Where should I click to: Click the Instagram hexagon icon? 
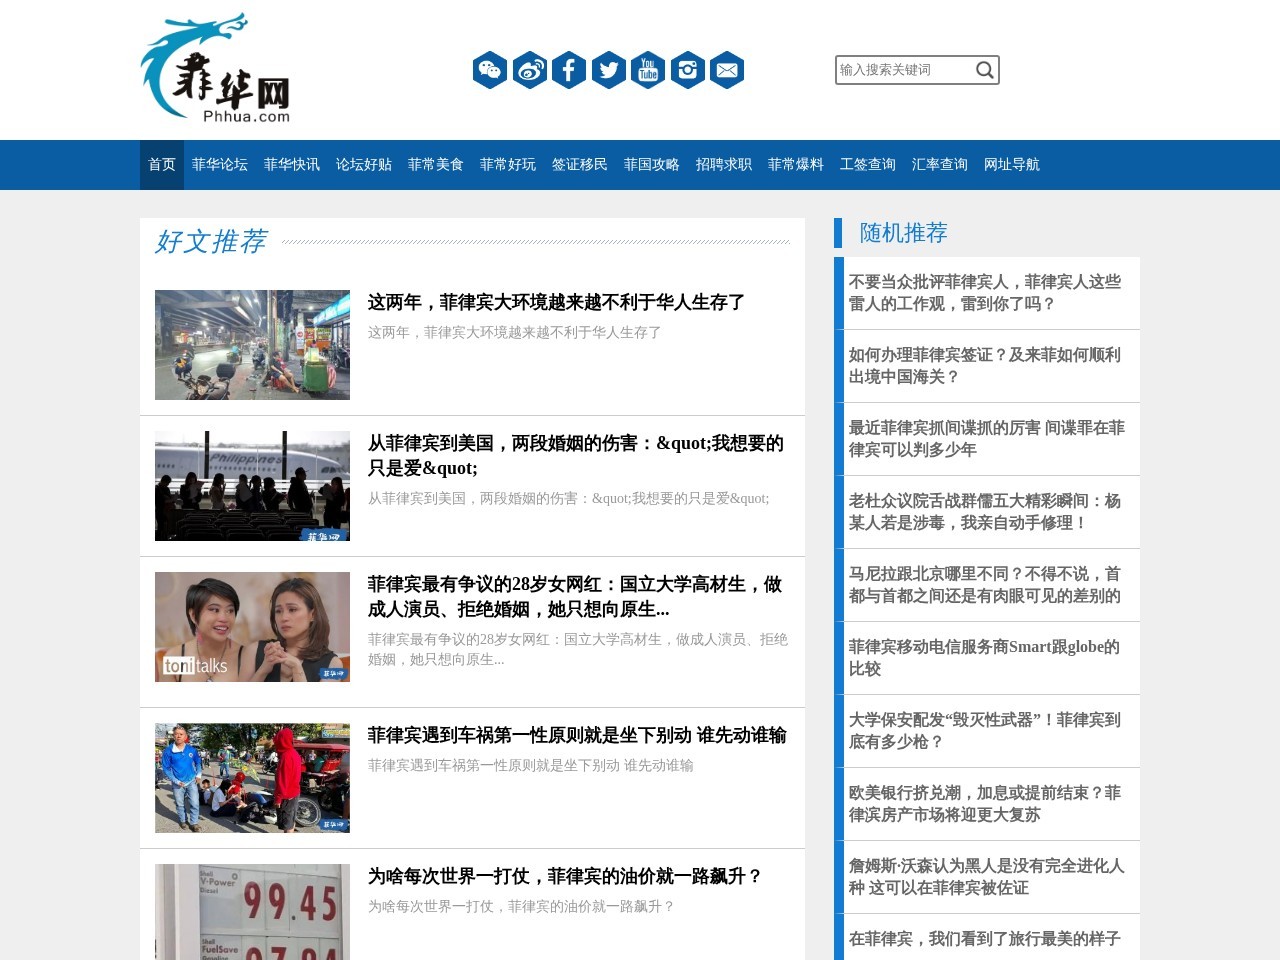click(x=688, y=70)
